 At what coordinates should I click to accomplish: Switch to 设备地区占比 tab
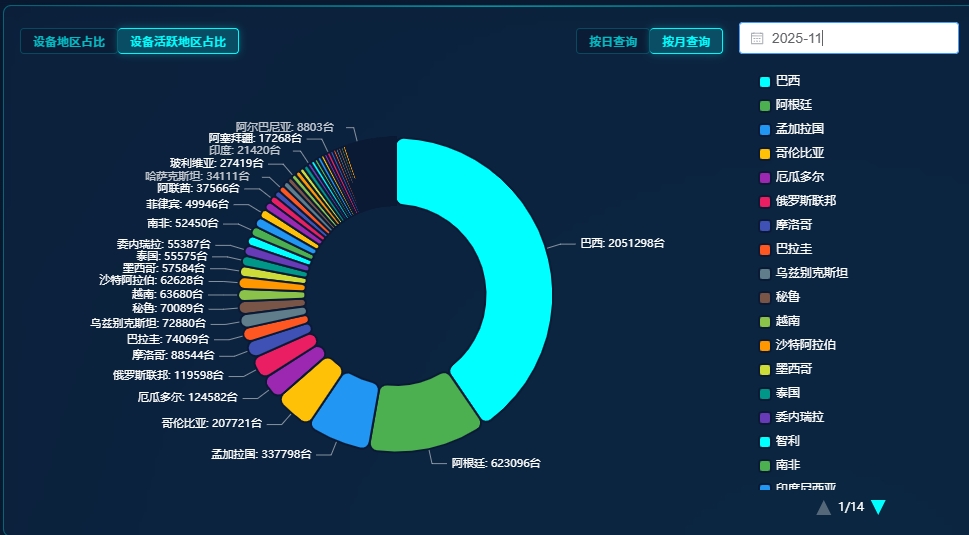(x=68, y=41)
